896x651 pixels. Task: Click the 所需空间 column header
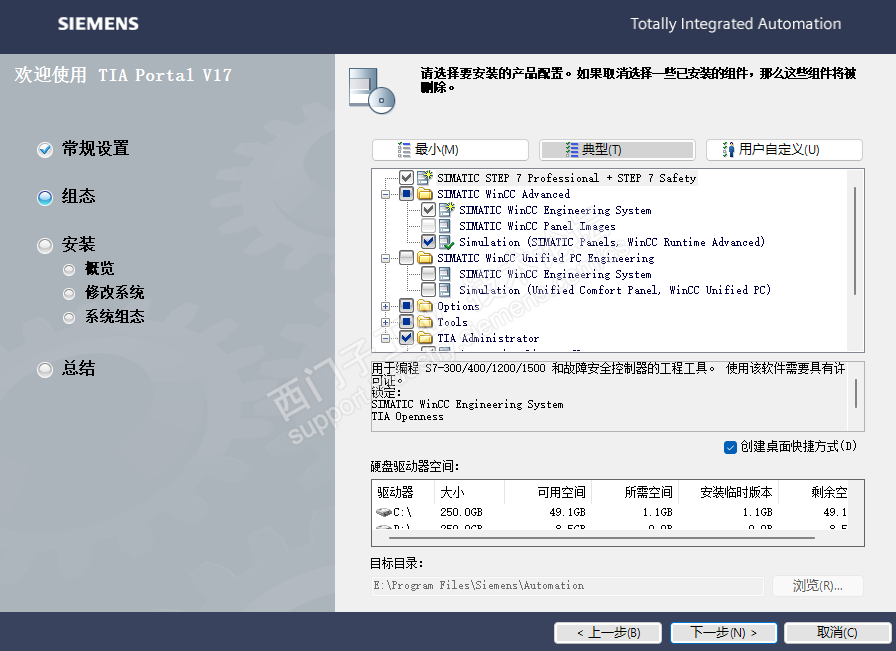click(x=635, y=492)
